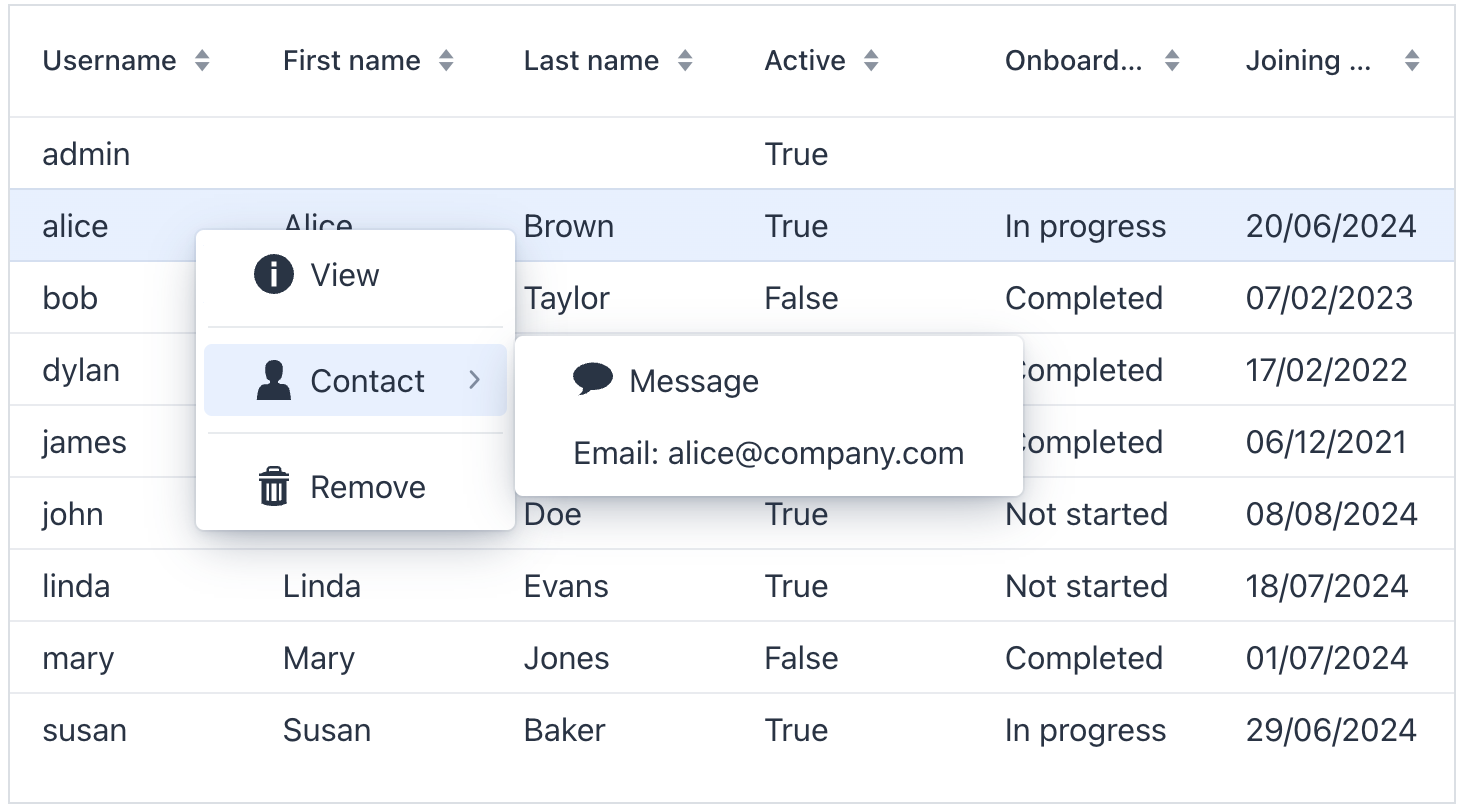Sort by Last name column arrows

point(685,61)
